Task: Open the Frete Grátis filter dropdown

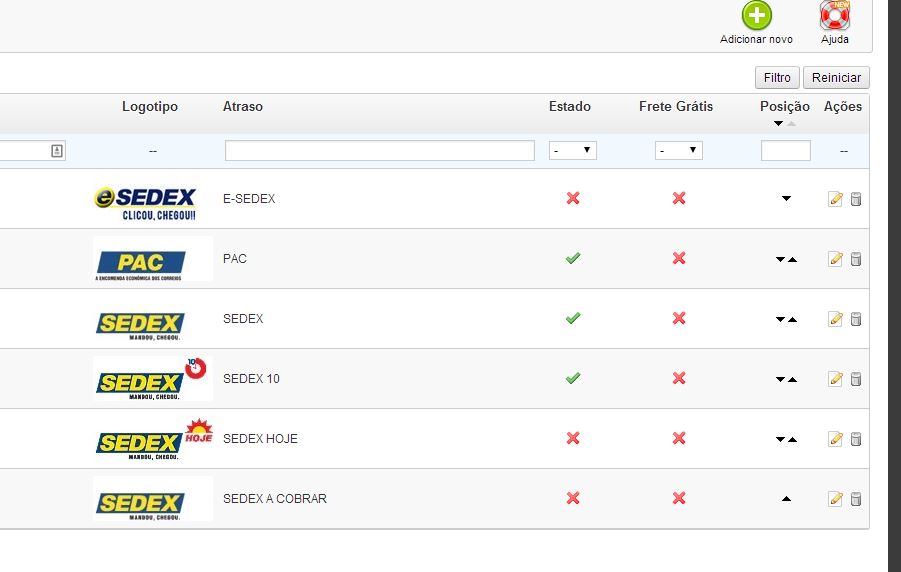Action: [679, 151]
